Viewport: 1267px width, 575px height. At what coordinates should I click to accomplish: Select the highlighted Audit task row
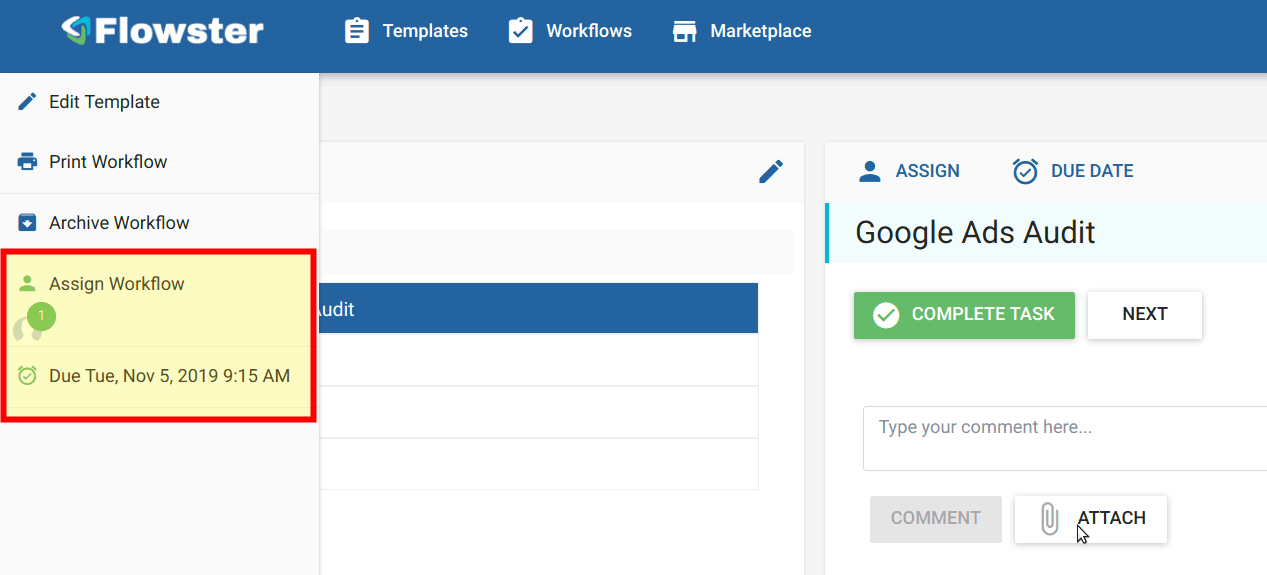coord(539,309)
